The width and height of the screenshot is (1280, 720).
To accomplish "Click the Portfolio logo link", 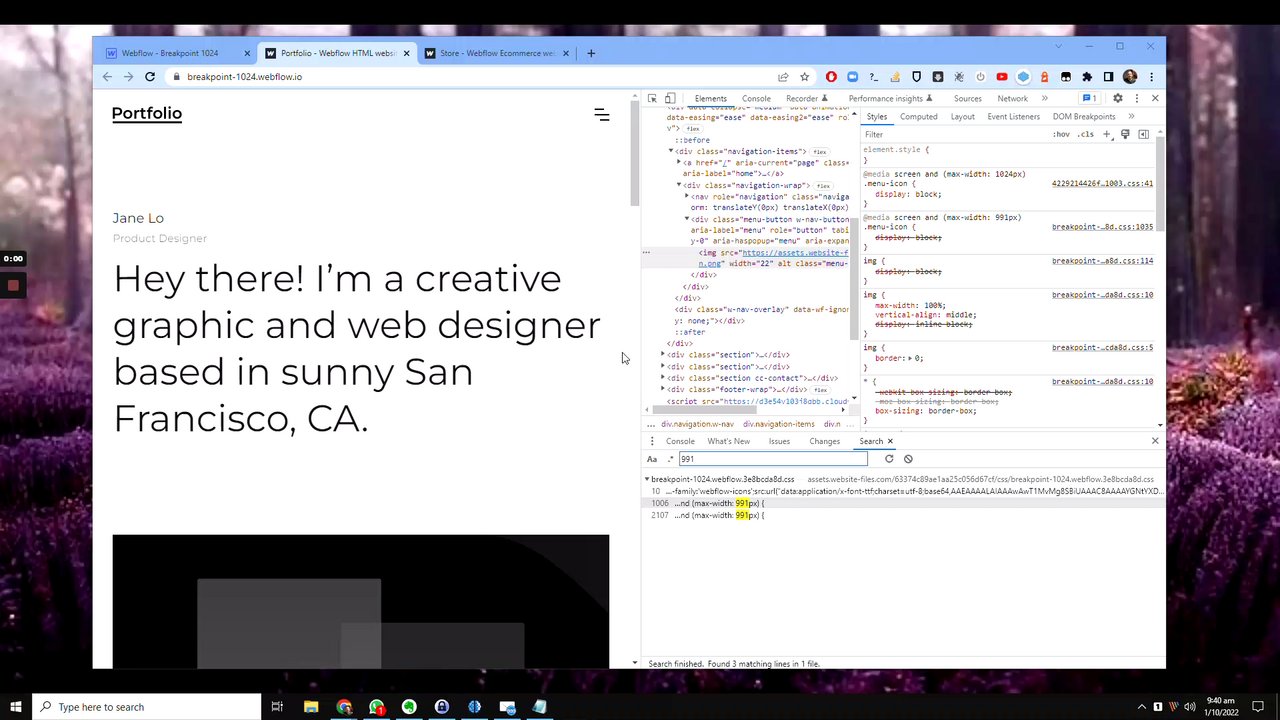I will [147, 113].
